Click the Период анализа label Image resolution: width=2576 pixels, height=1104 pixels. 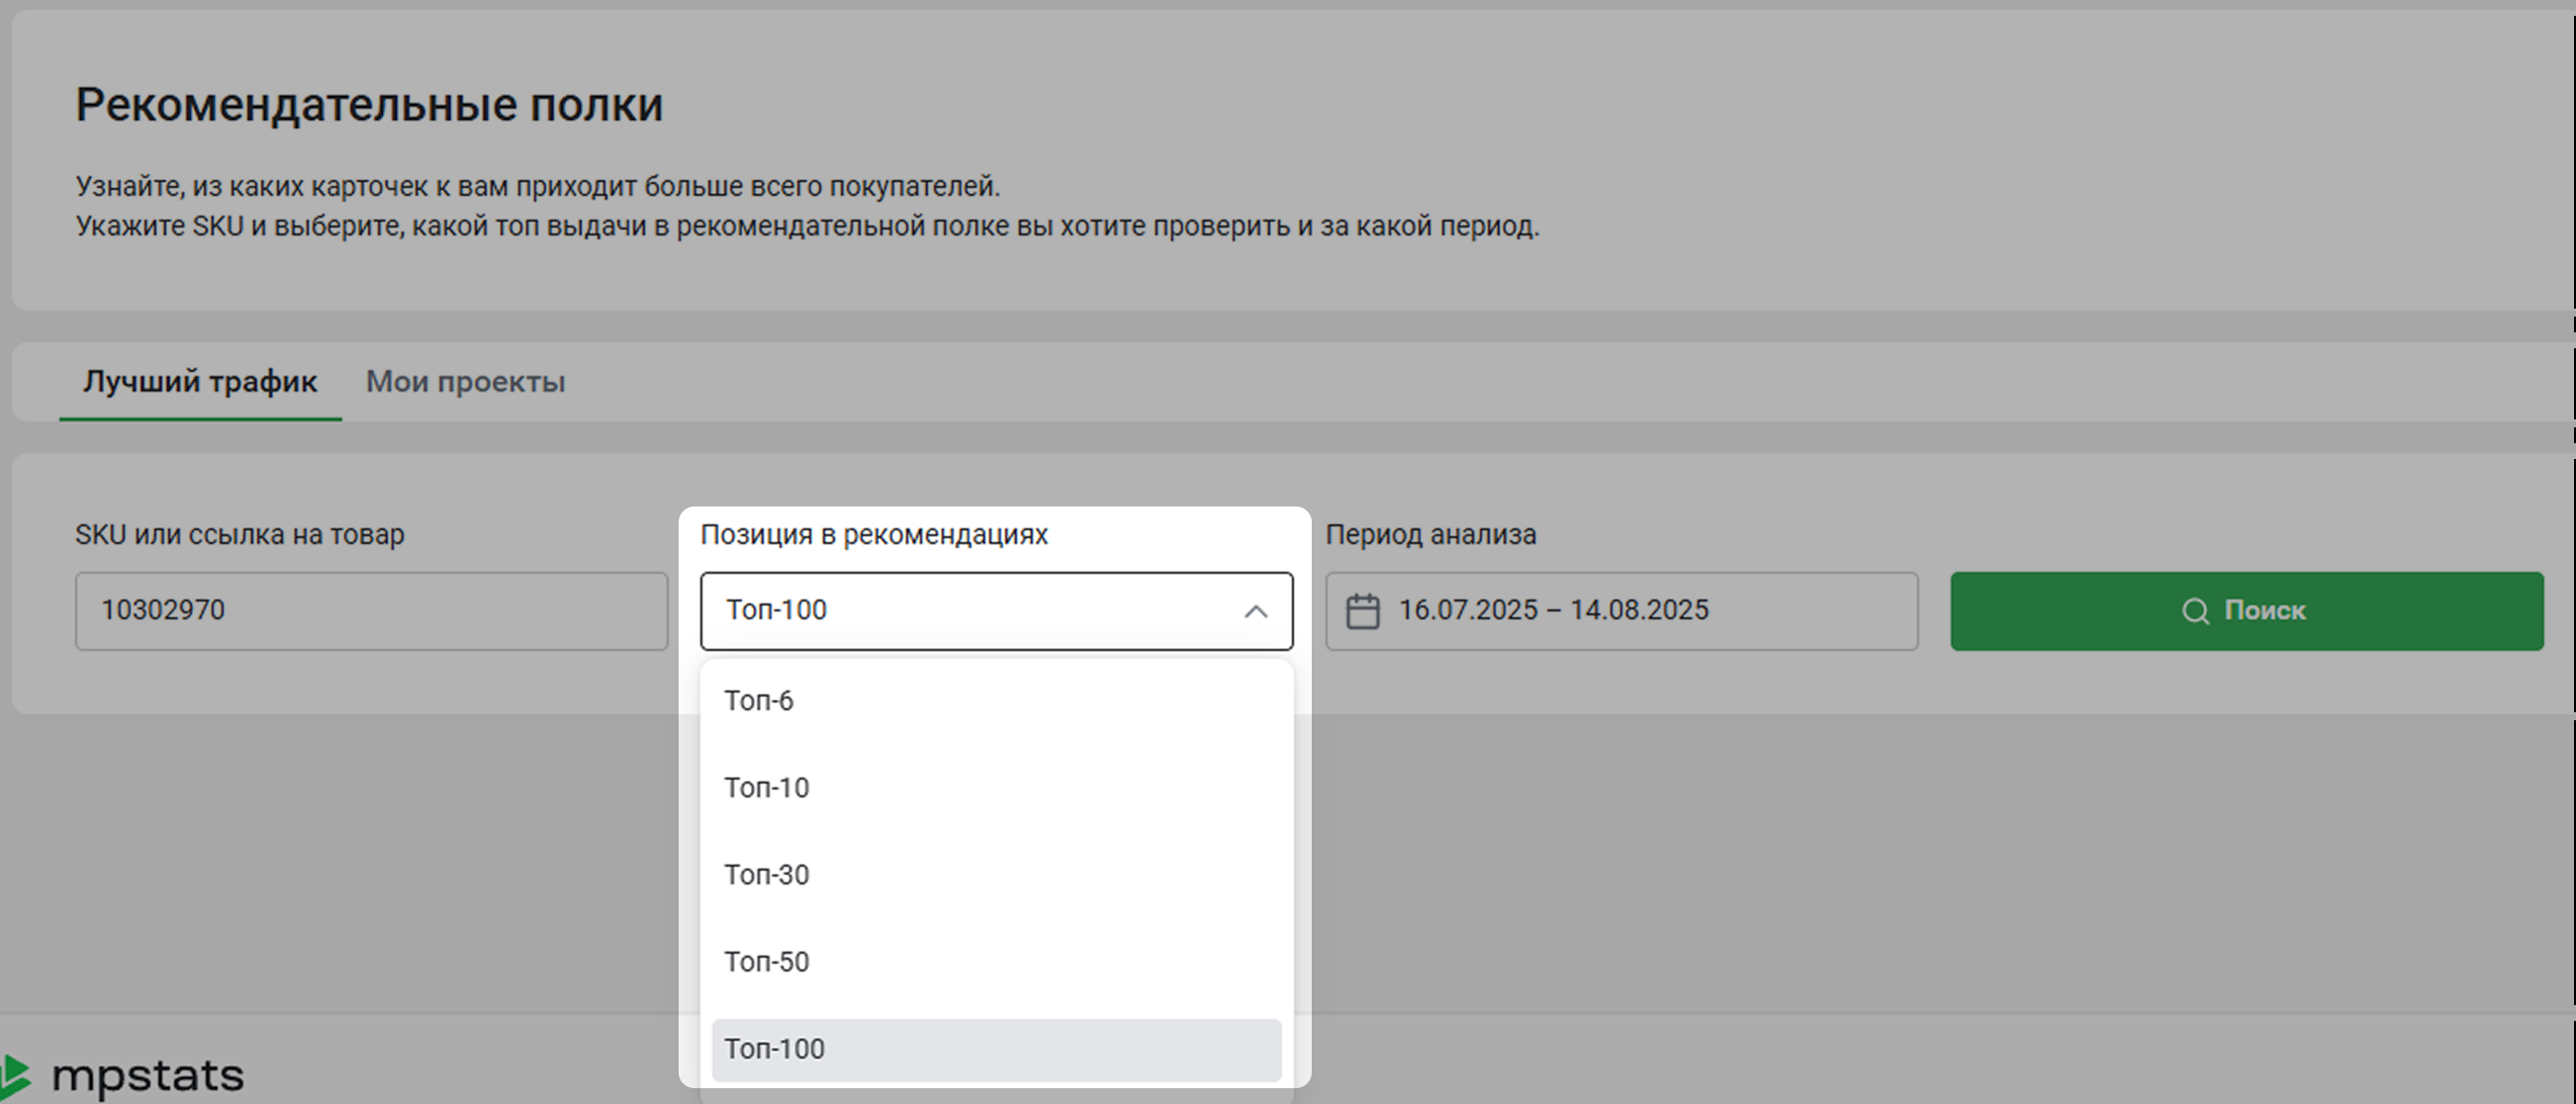[1430, 535]
